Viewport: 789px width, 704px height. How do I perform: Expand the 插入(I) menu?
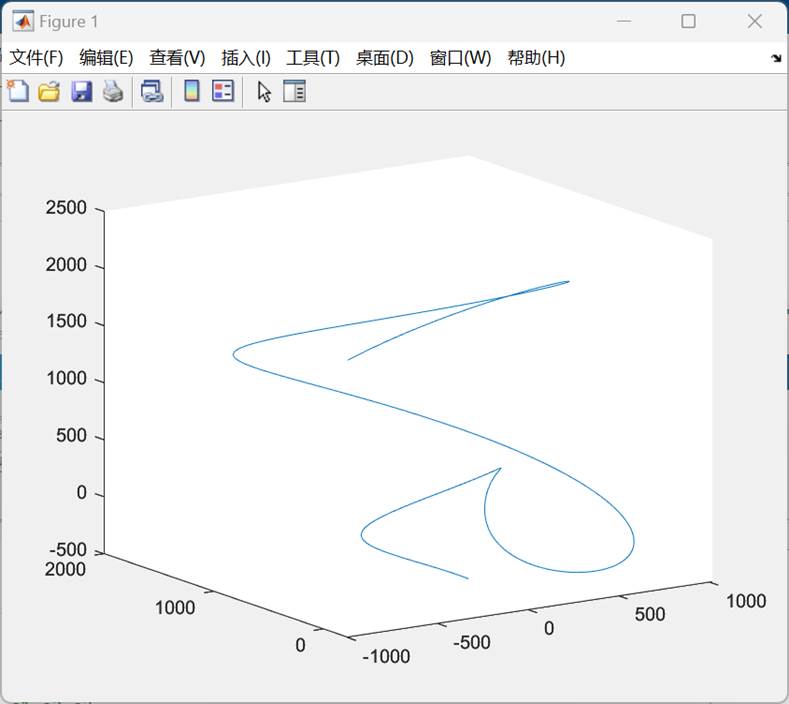pyautogui.click(x=246, y=58)
